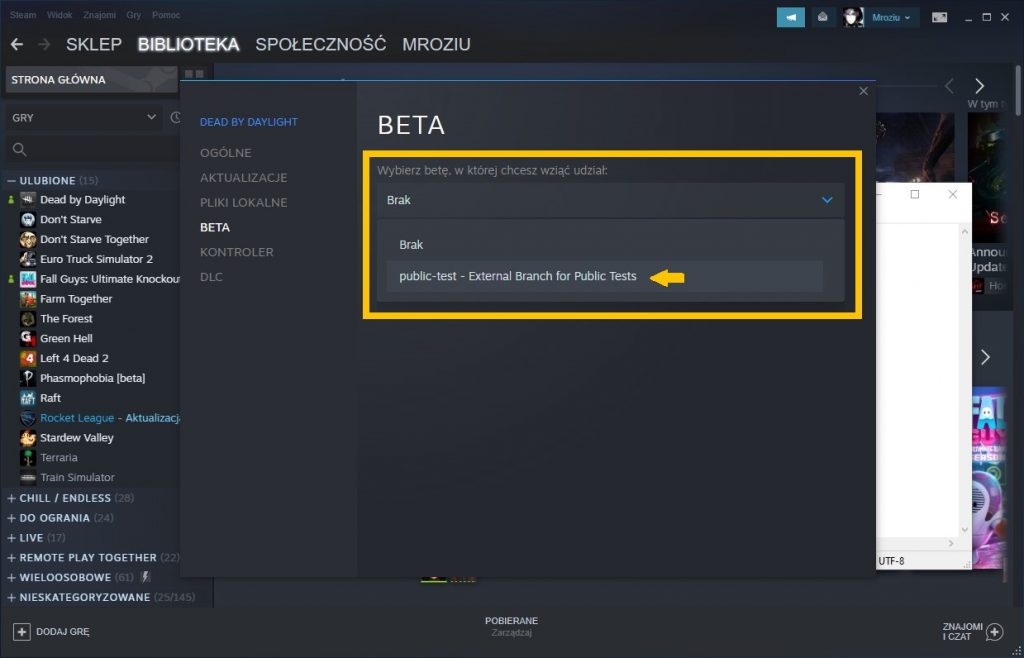
Task: Expand the REMOTE PLAY TOGETHER category
Action: 11,557
